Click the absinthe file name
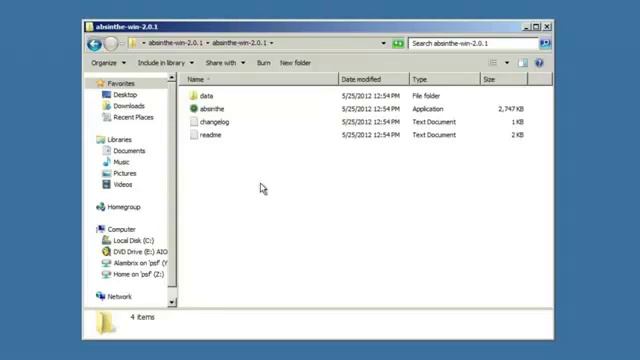Viewport: 640px width, 360px height. coord(212,109)
